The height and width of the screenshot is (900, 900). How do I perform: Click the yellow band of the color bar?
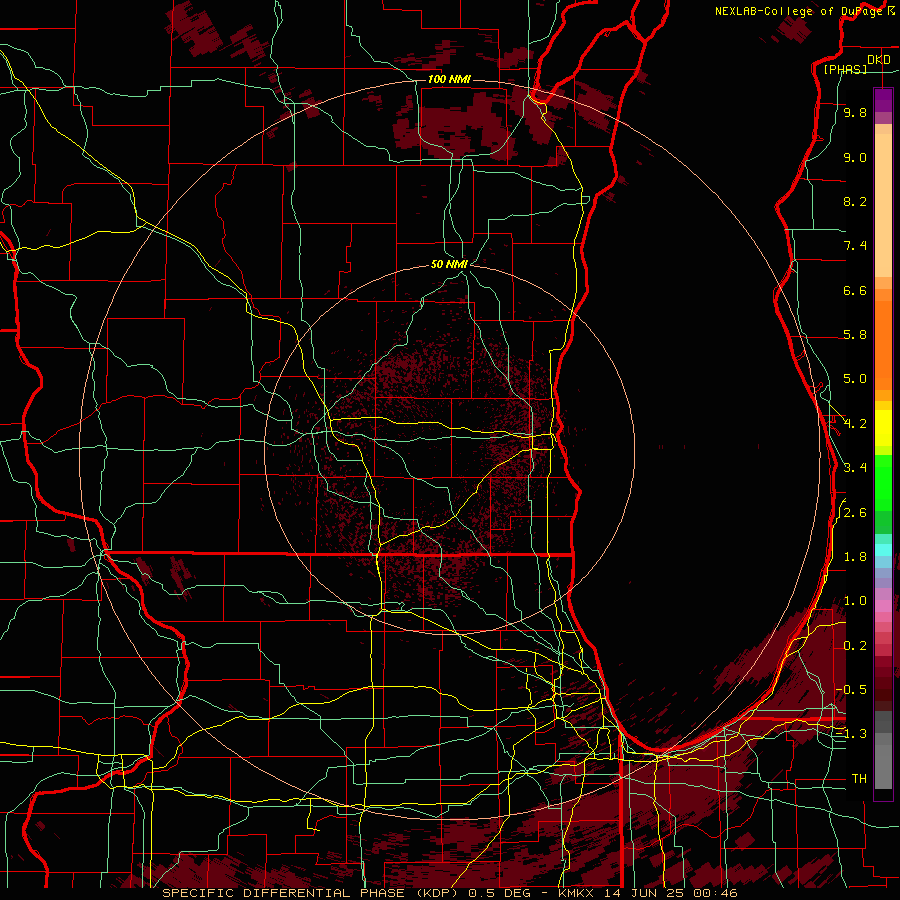[x=883, y=428]
